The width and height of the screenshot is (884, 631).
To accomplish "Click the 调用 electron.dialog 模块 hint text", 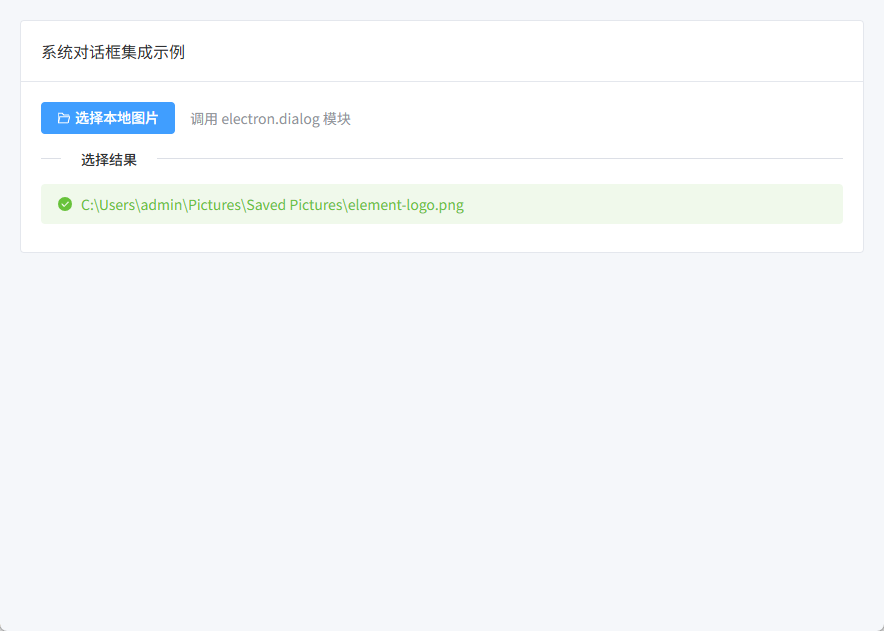I will pyautogui.click(x=270, y=119).
